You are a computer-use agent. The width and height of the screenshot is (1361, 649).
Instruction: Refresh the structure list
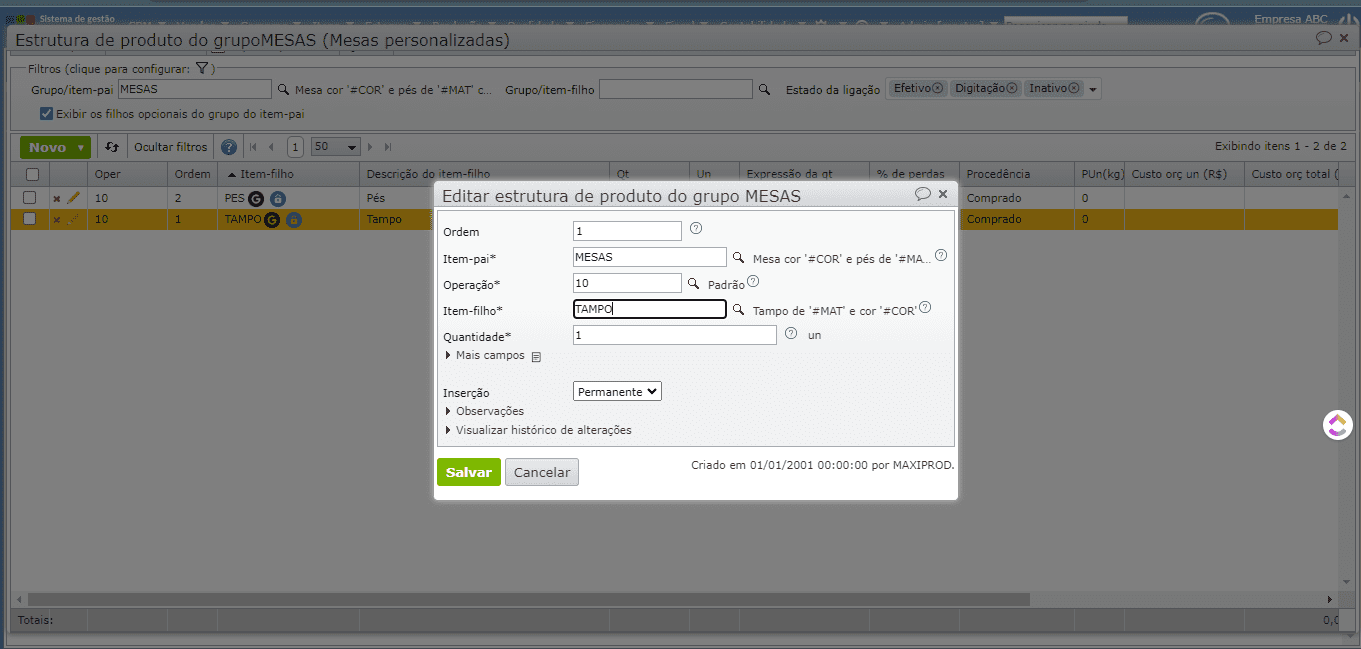click(x=112, y=147)
